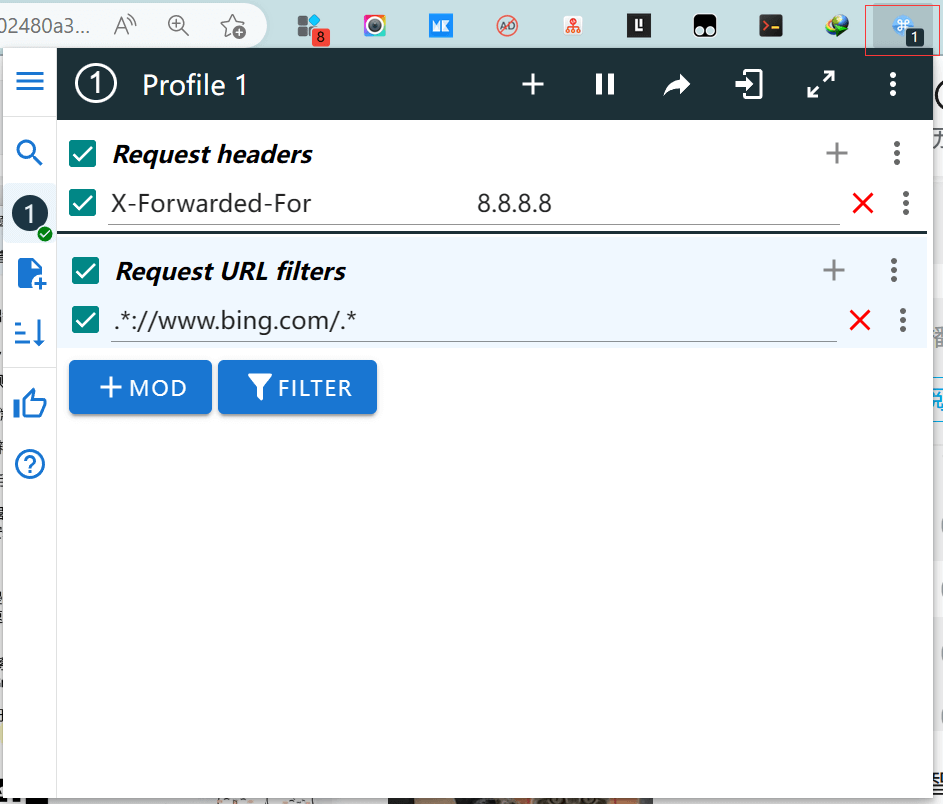Click the share arrow icon
The height and width of the screenshot is (804, 943).
point(677,85)
